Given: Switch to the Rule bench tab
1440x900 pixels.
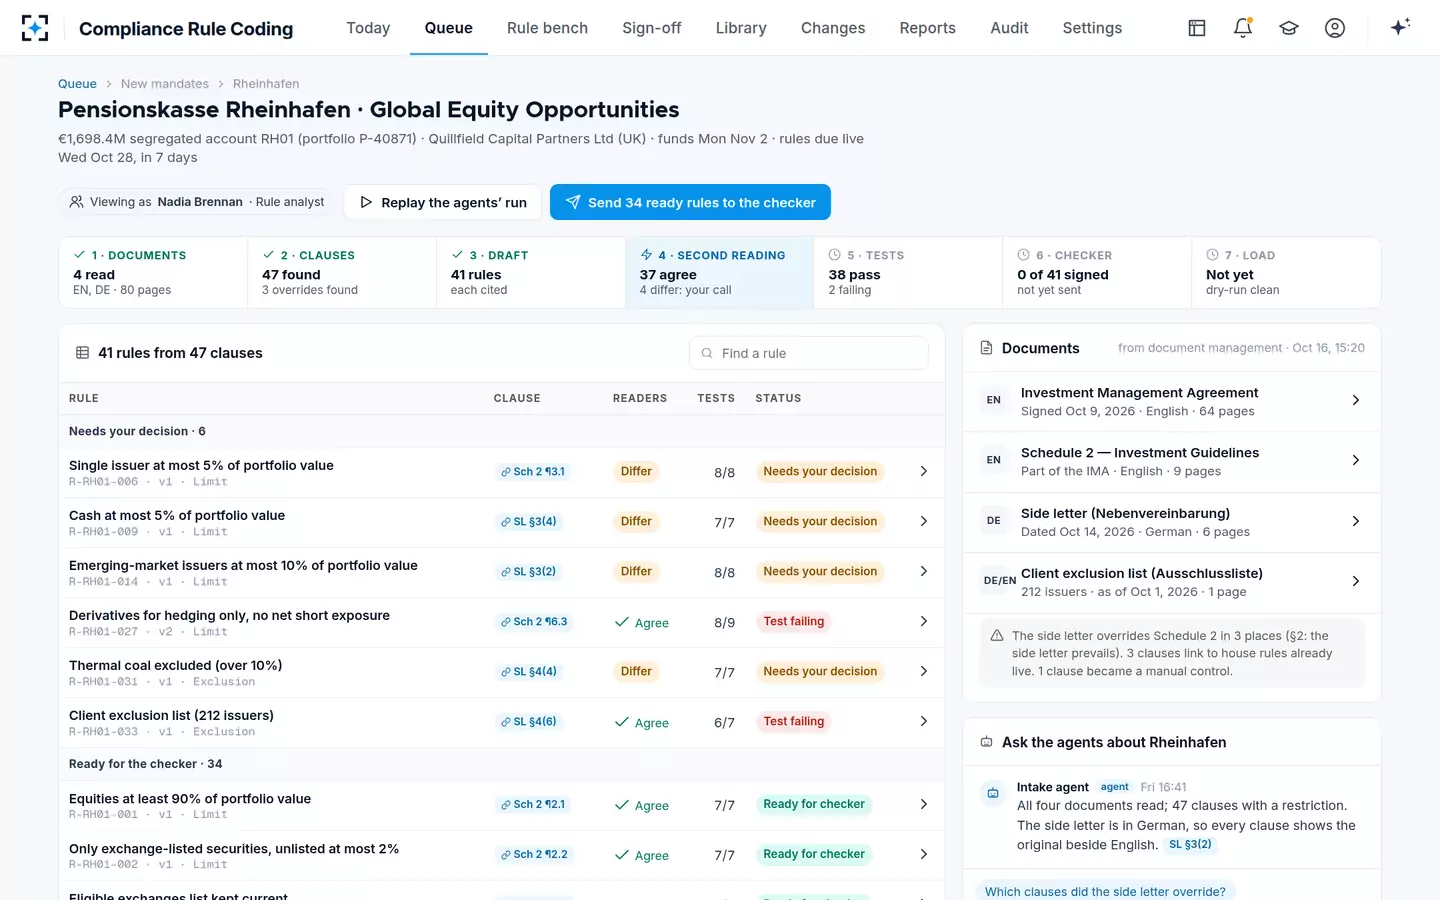Looking at the screenshot, I should click(x=547, y=28).
